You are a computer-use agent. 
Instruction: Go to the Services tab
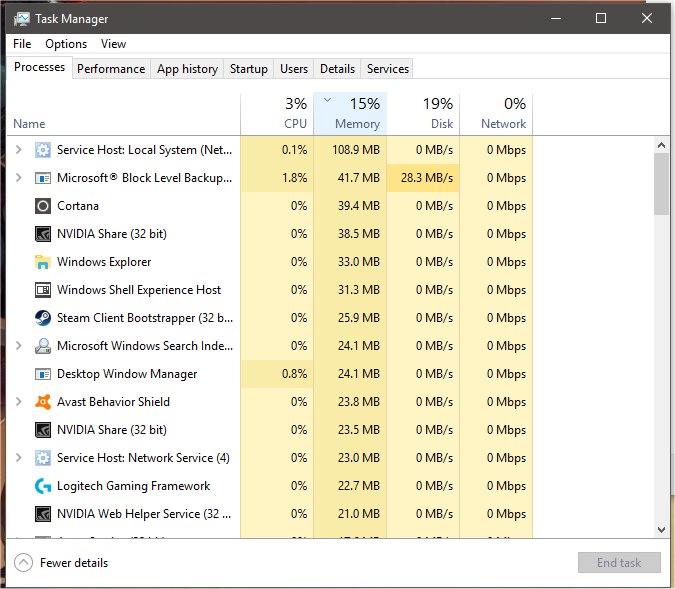tap(387, 69)
